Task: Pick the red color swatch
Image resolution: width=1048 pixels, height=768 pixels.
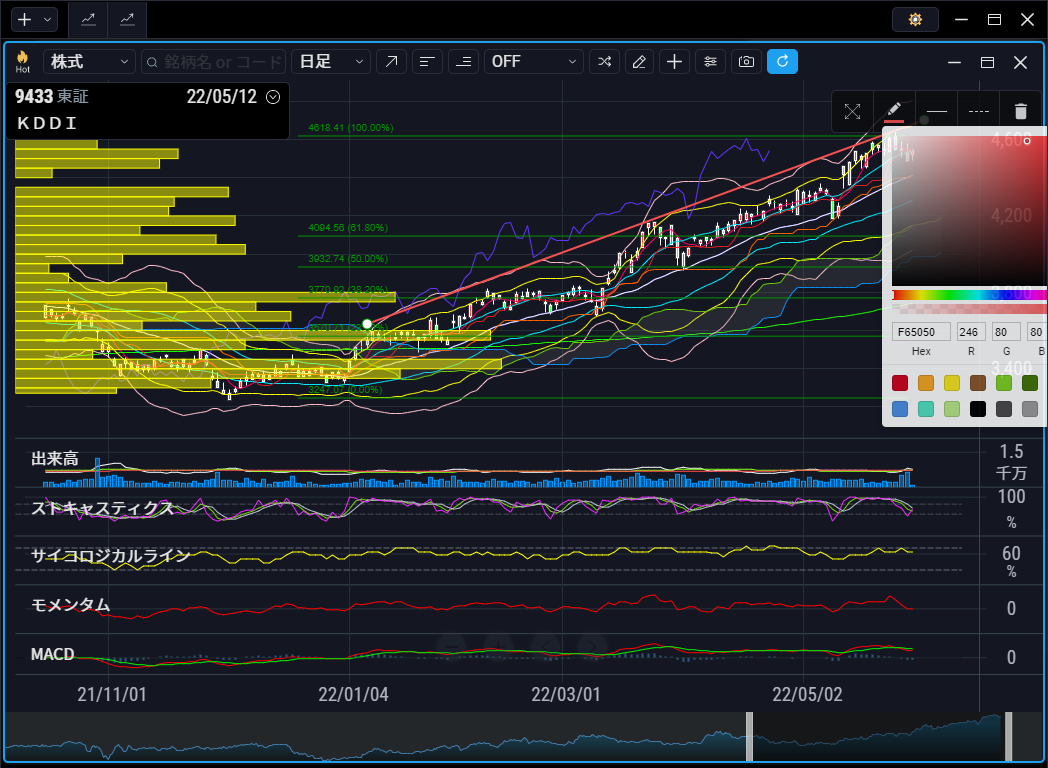Action: tap(900, 383)
